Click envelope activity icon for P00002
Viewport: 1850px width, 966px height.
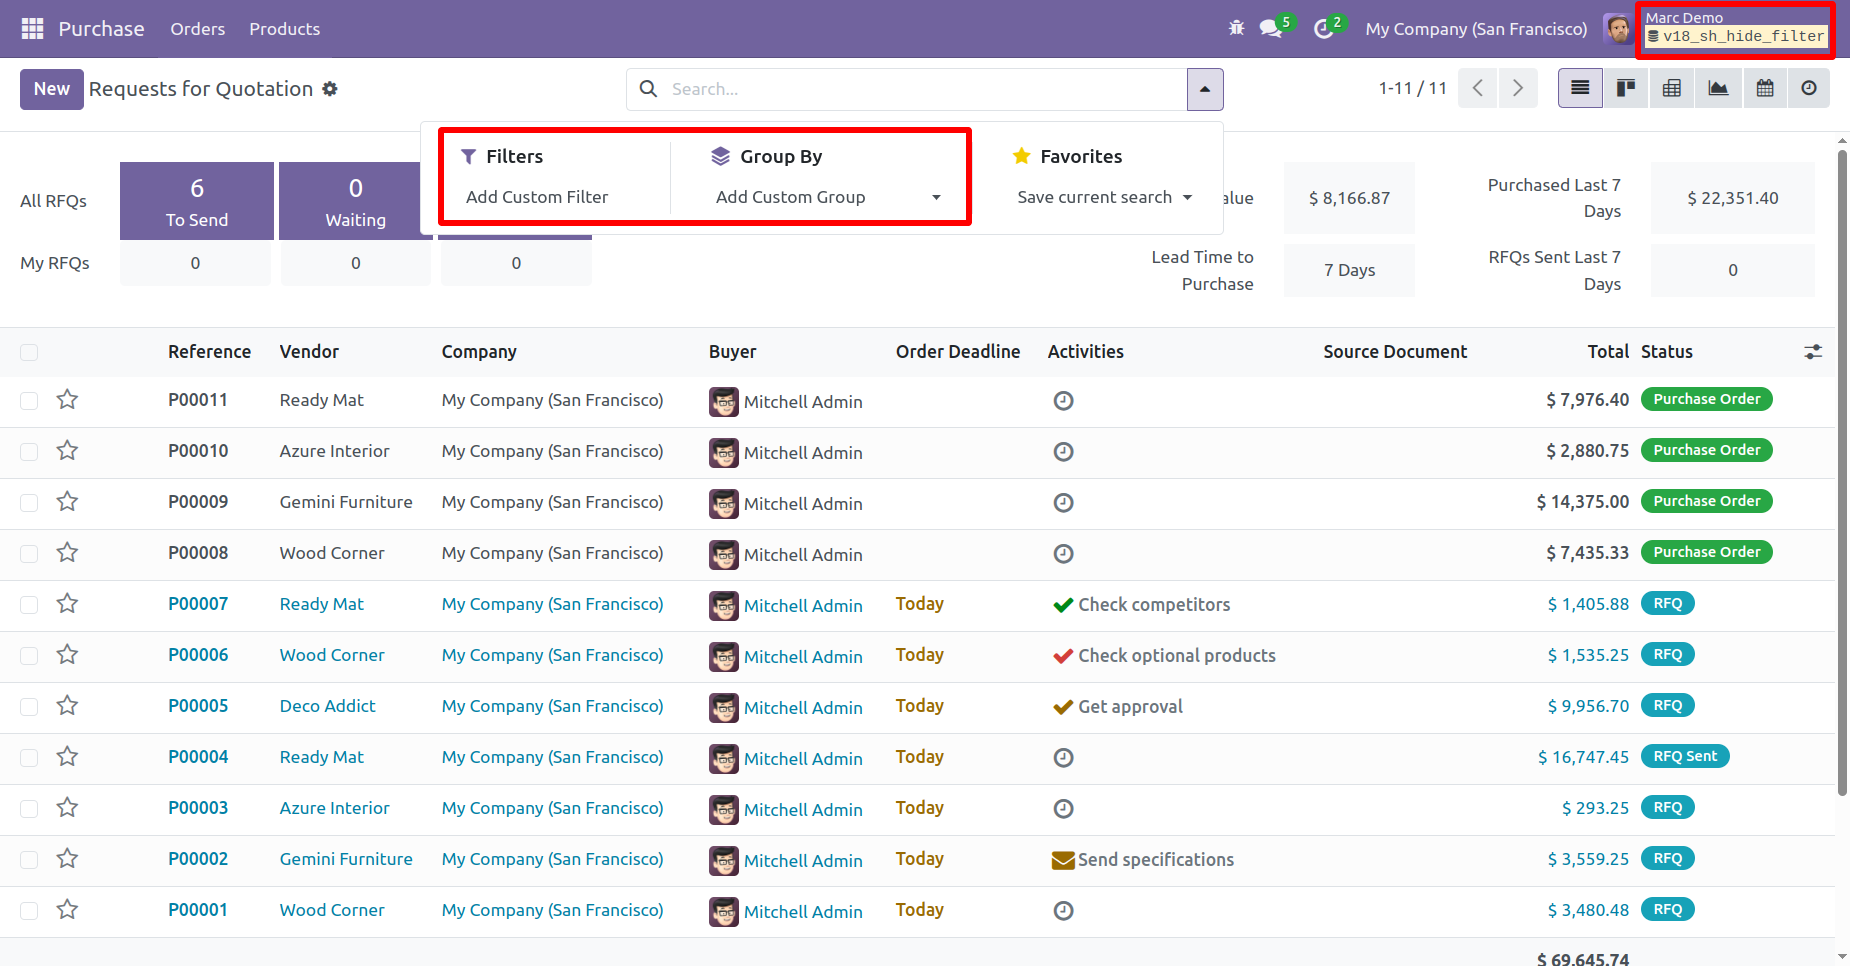click(1063, 860)
